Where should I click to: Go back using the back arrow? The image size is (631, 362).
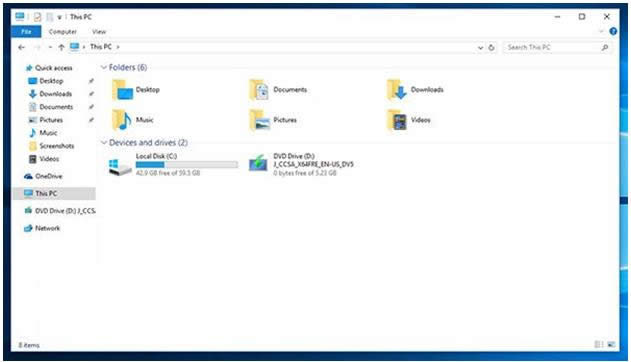[21, 47]
